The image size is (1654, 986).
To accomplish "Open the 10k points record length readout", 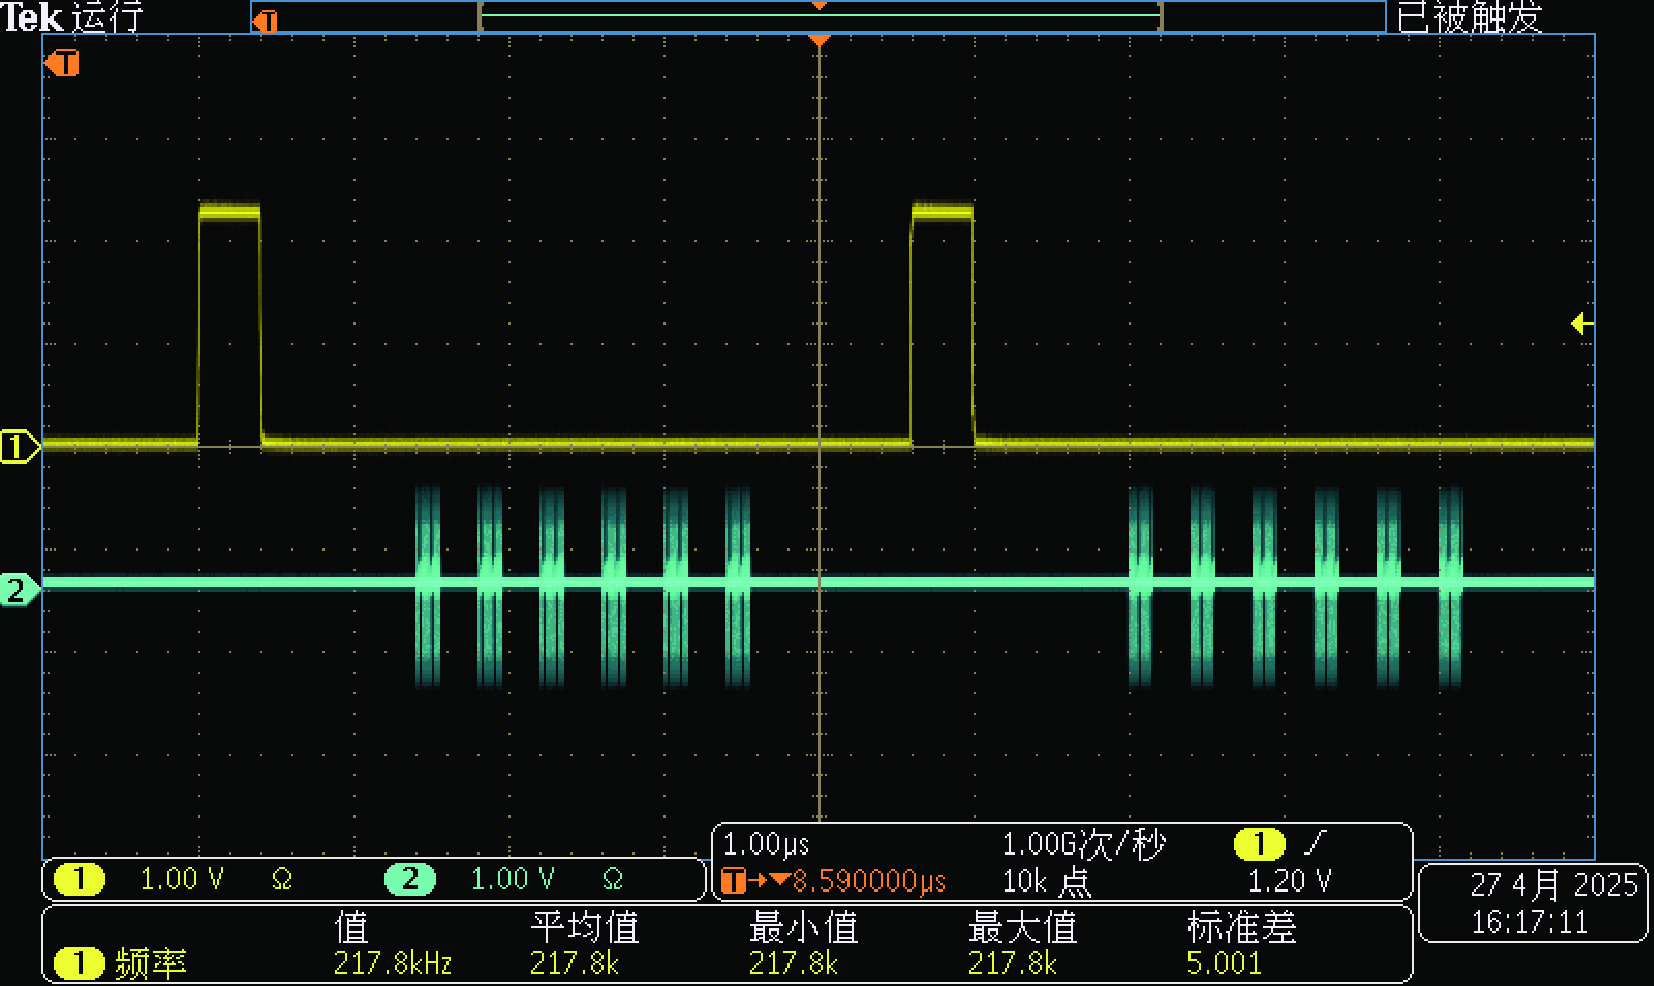I will (x=1046, y=881).
